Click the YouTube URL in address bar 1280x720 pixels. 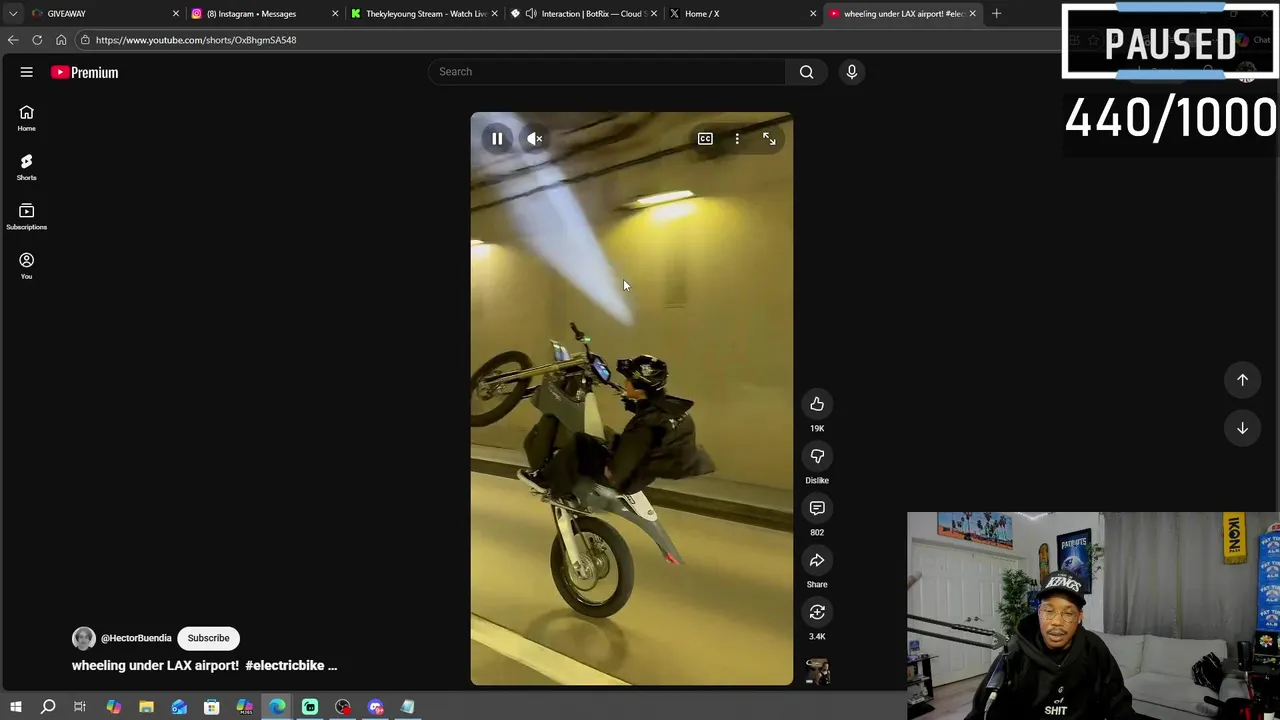[x=196, y=40]
